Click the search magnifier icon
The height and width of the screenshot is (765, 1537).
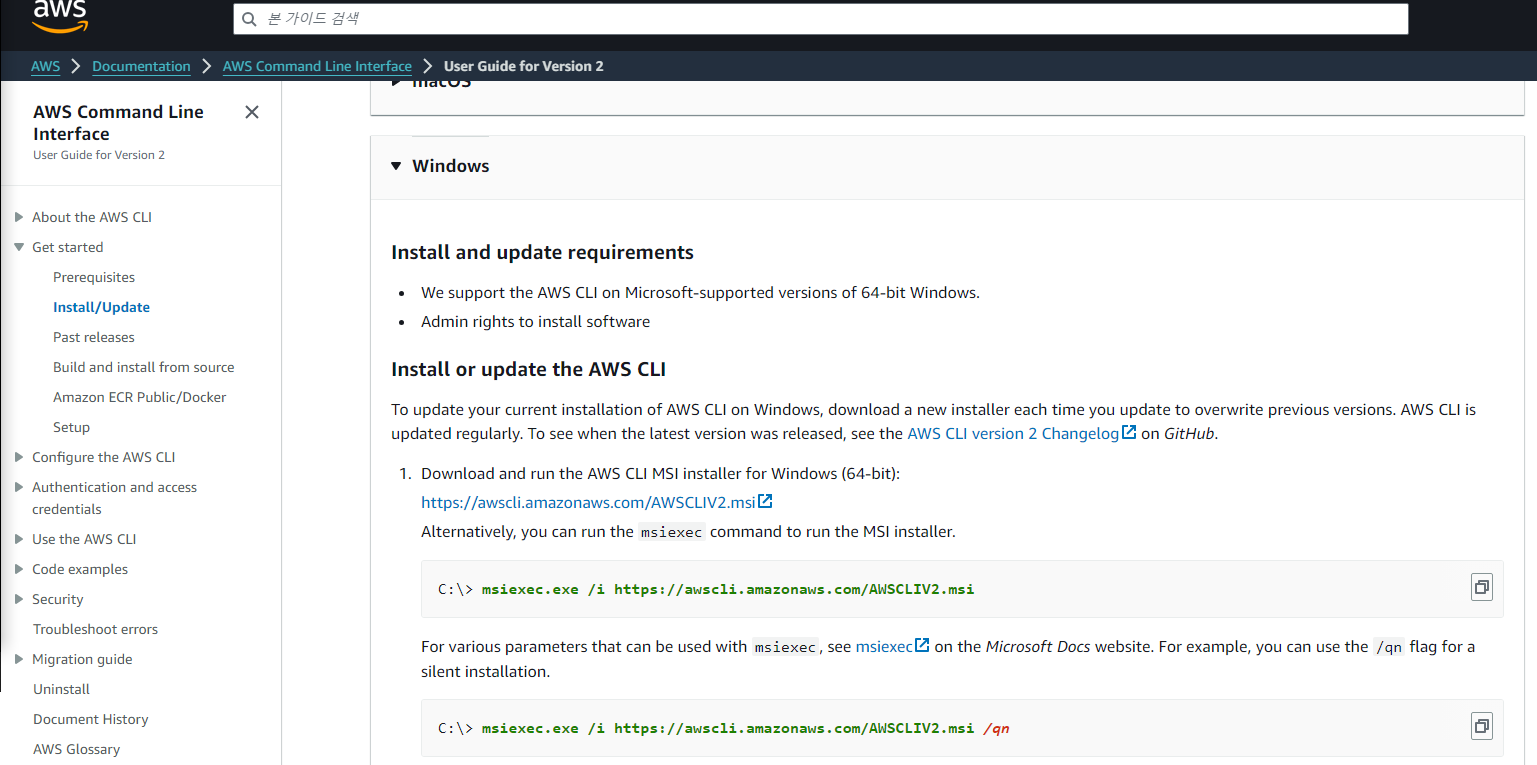point(250,19)
